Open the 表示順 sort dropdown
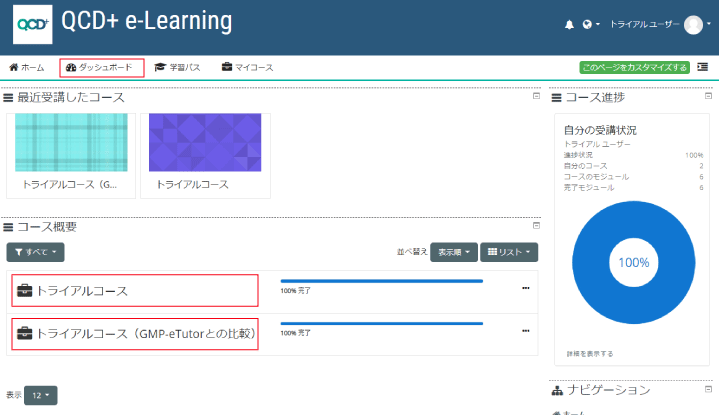This screenshot has width=719, height=415. (x=454, y=252)
